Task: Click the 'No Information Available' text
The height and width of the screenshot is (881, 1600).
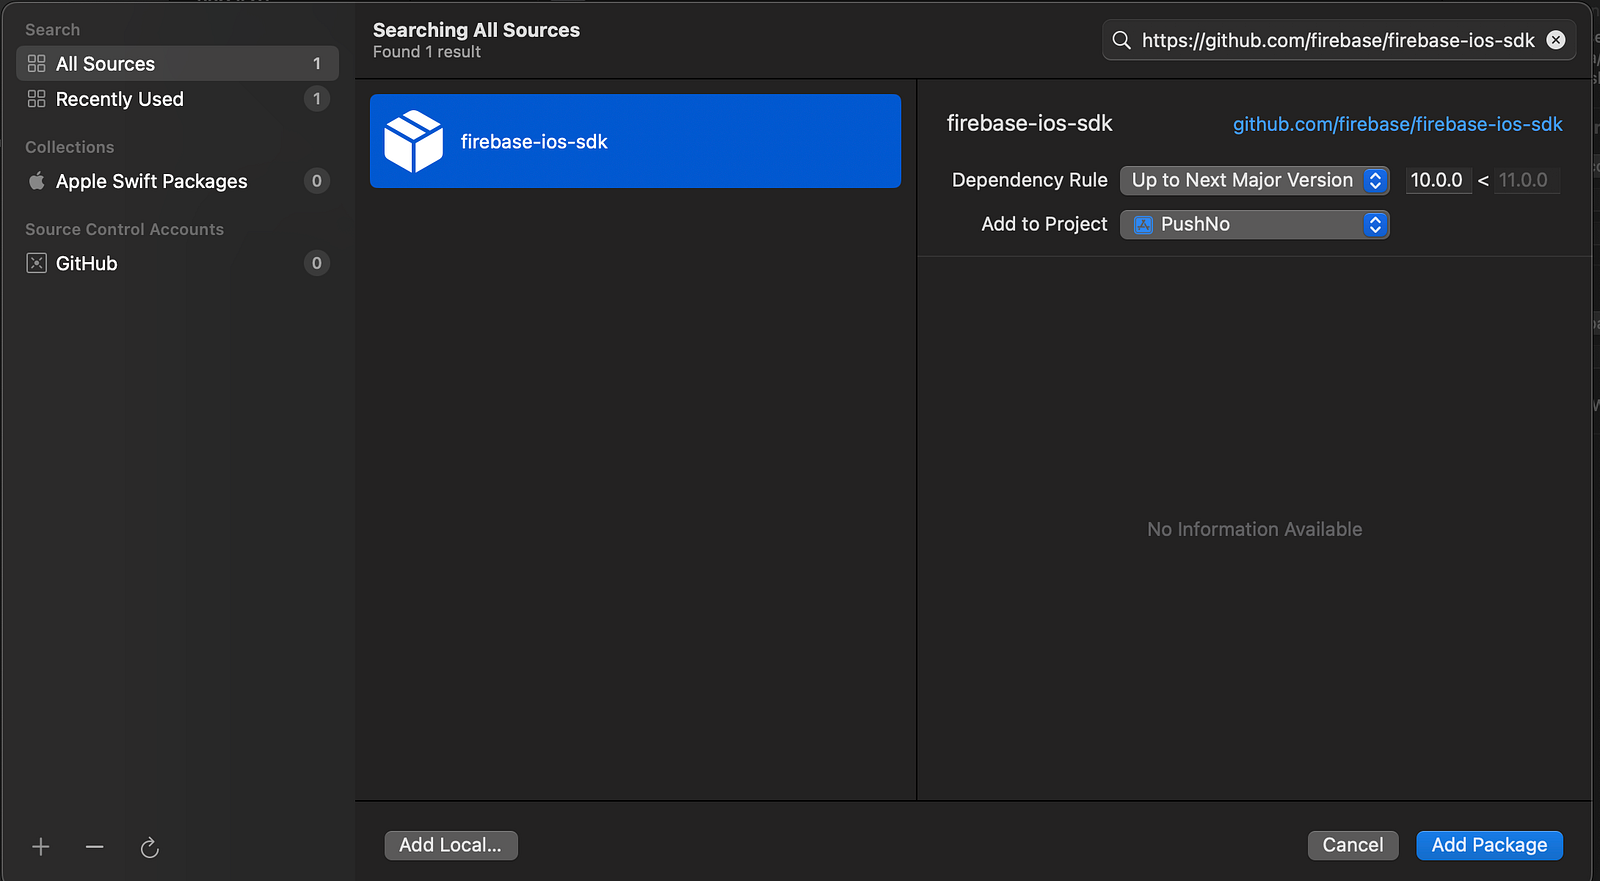Action: (x=1255, y=529)
